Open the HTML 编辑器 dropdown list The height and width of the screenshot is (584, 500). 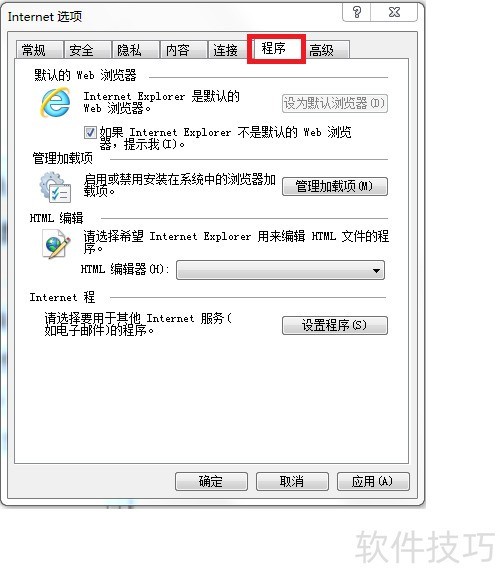click(x=280, y=270)
